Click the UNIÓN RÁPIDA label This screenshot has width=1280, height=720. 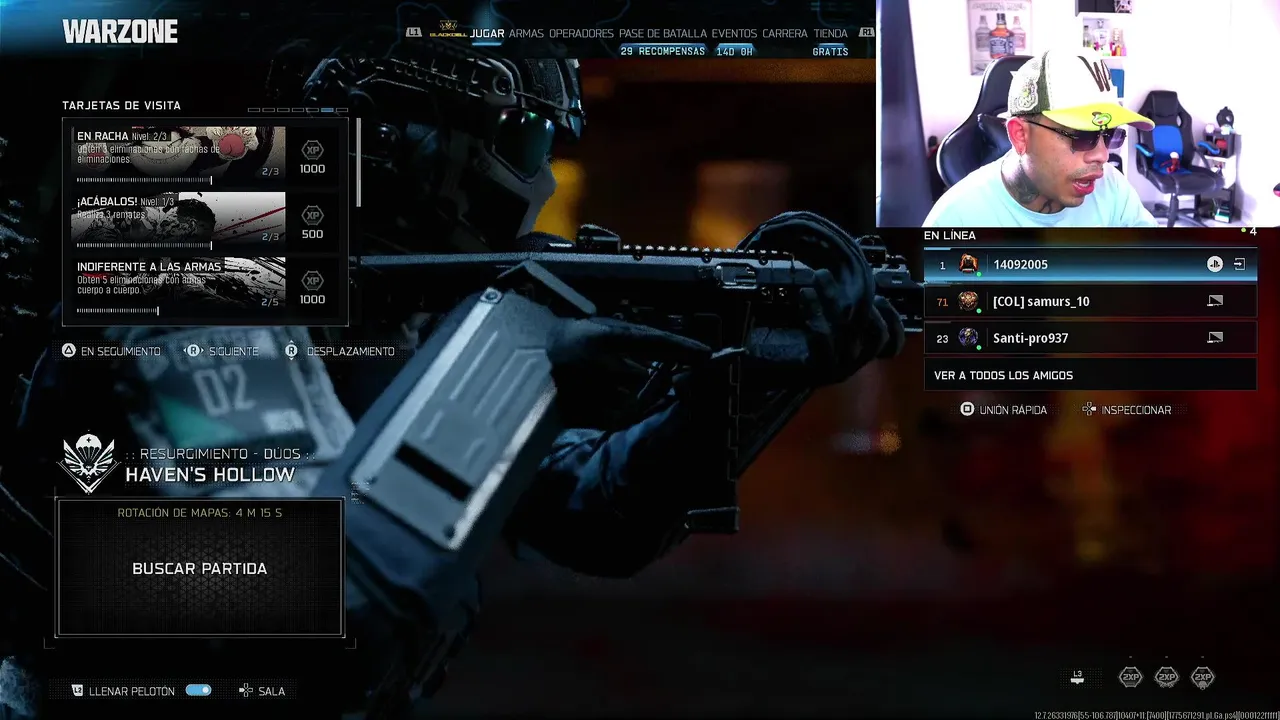point(1013,410)
